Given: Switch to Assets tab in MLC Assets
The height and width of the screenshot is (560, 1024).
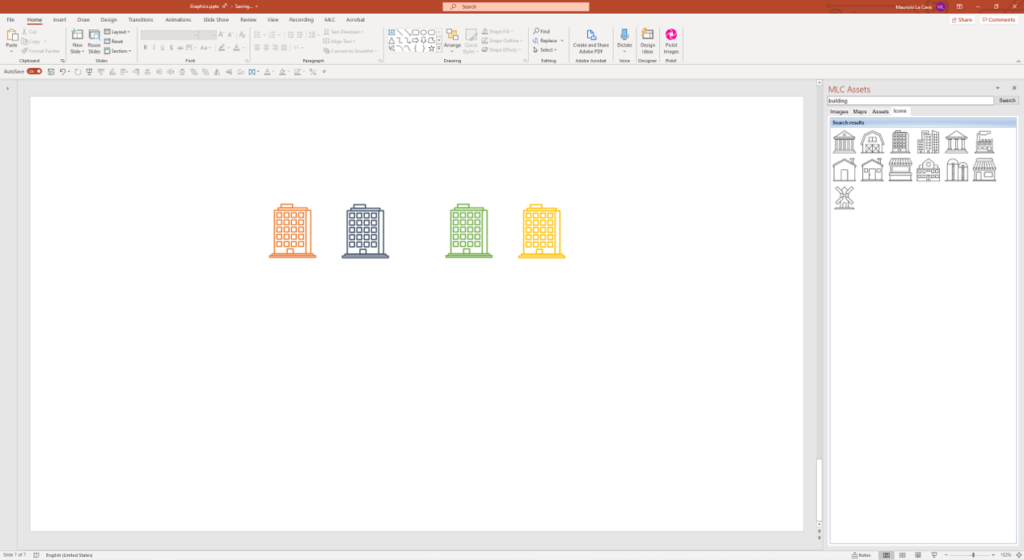Looking at the screenshot, I should [880, 112].
